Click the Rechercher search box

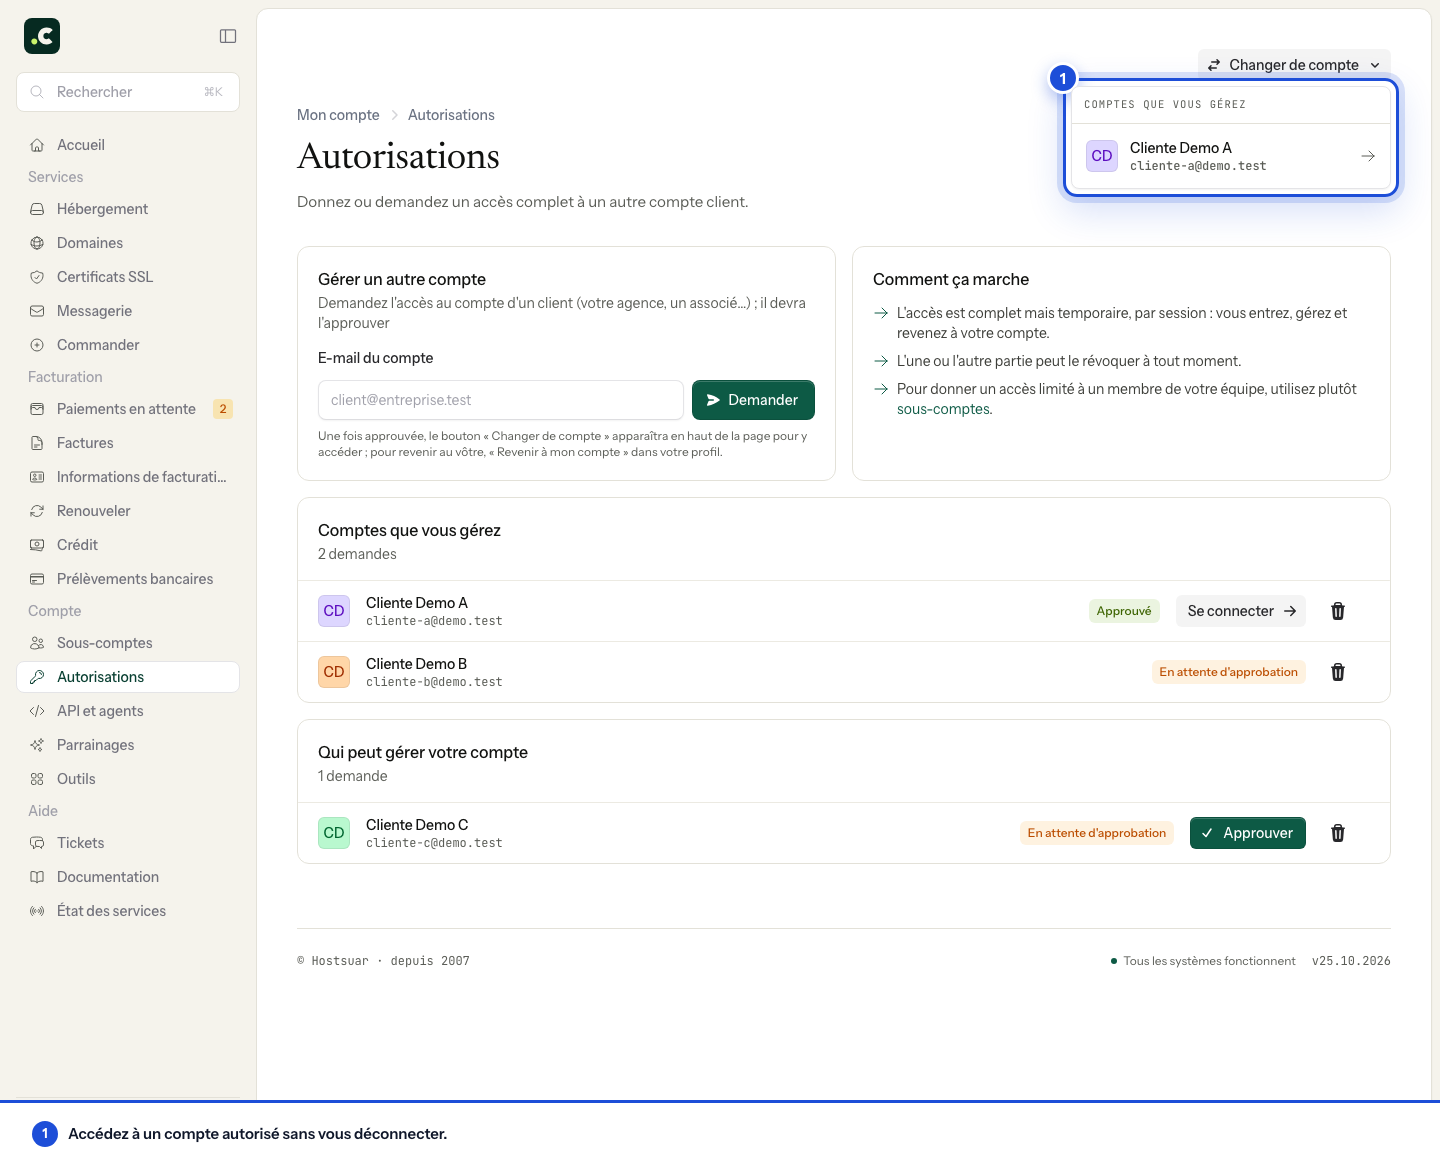click(128, 92)
